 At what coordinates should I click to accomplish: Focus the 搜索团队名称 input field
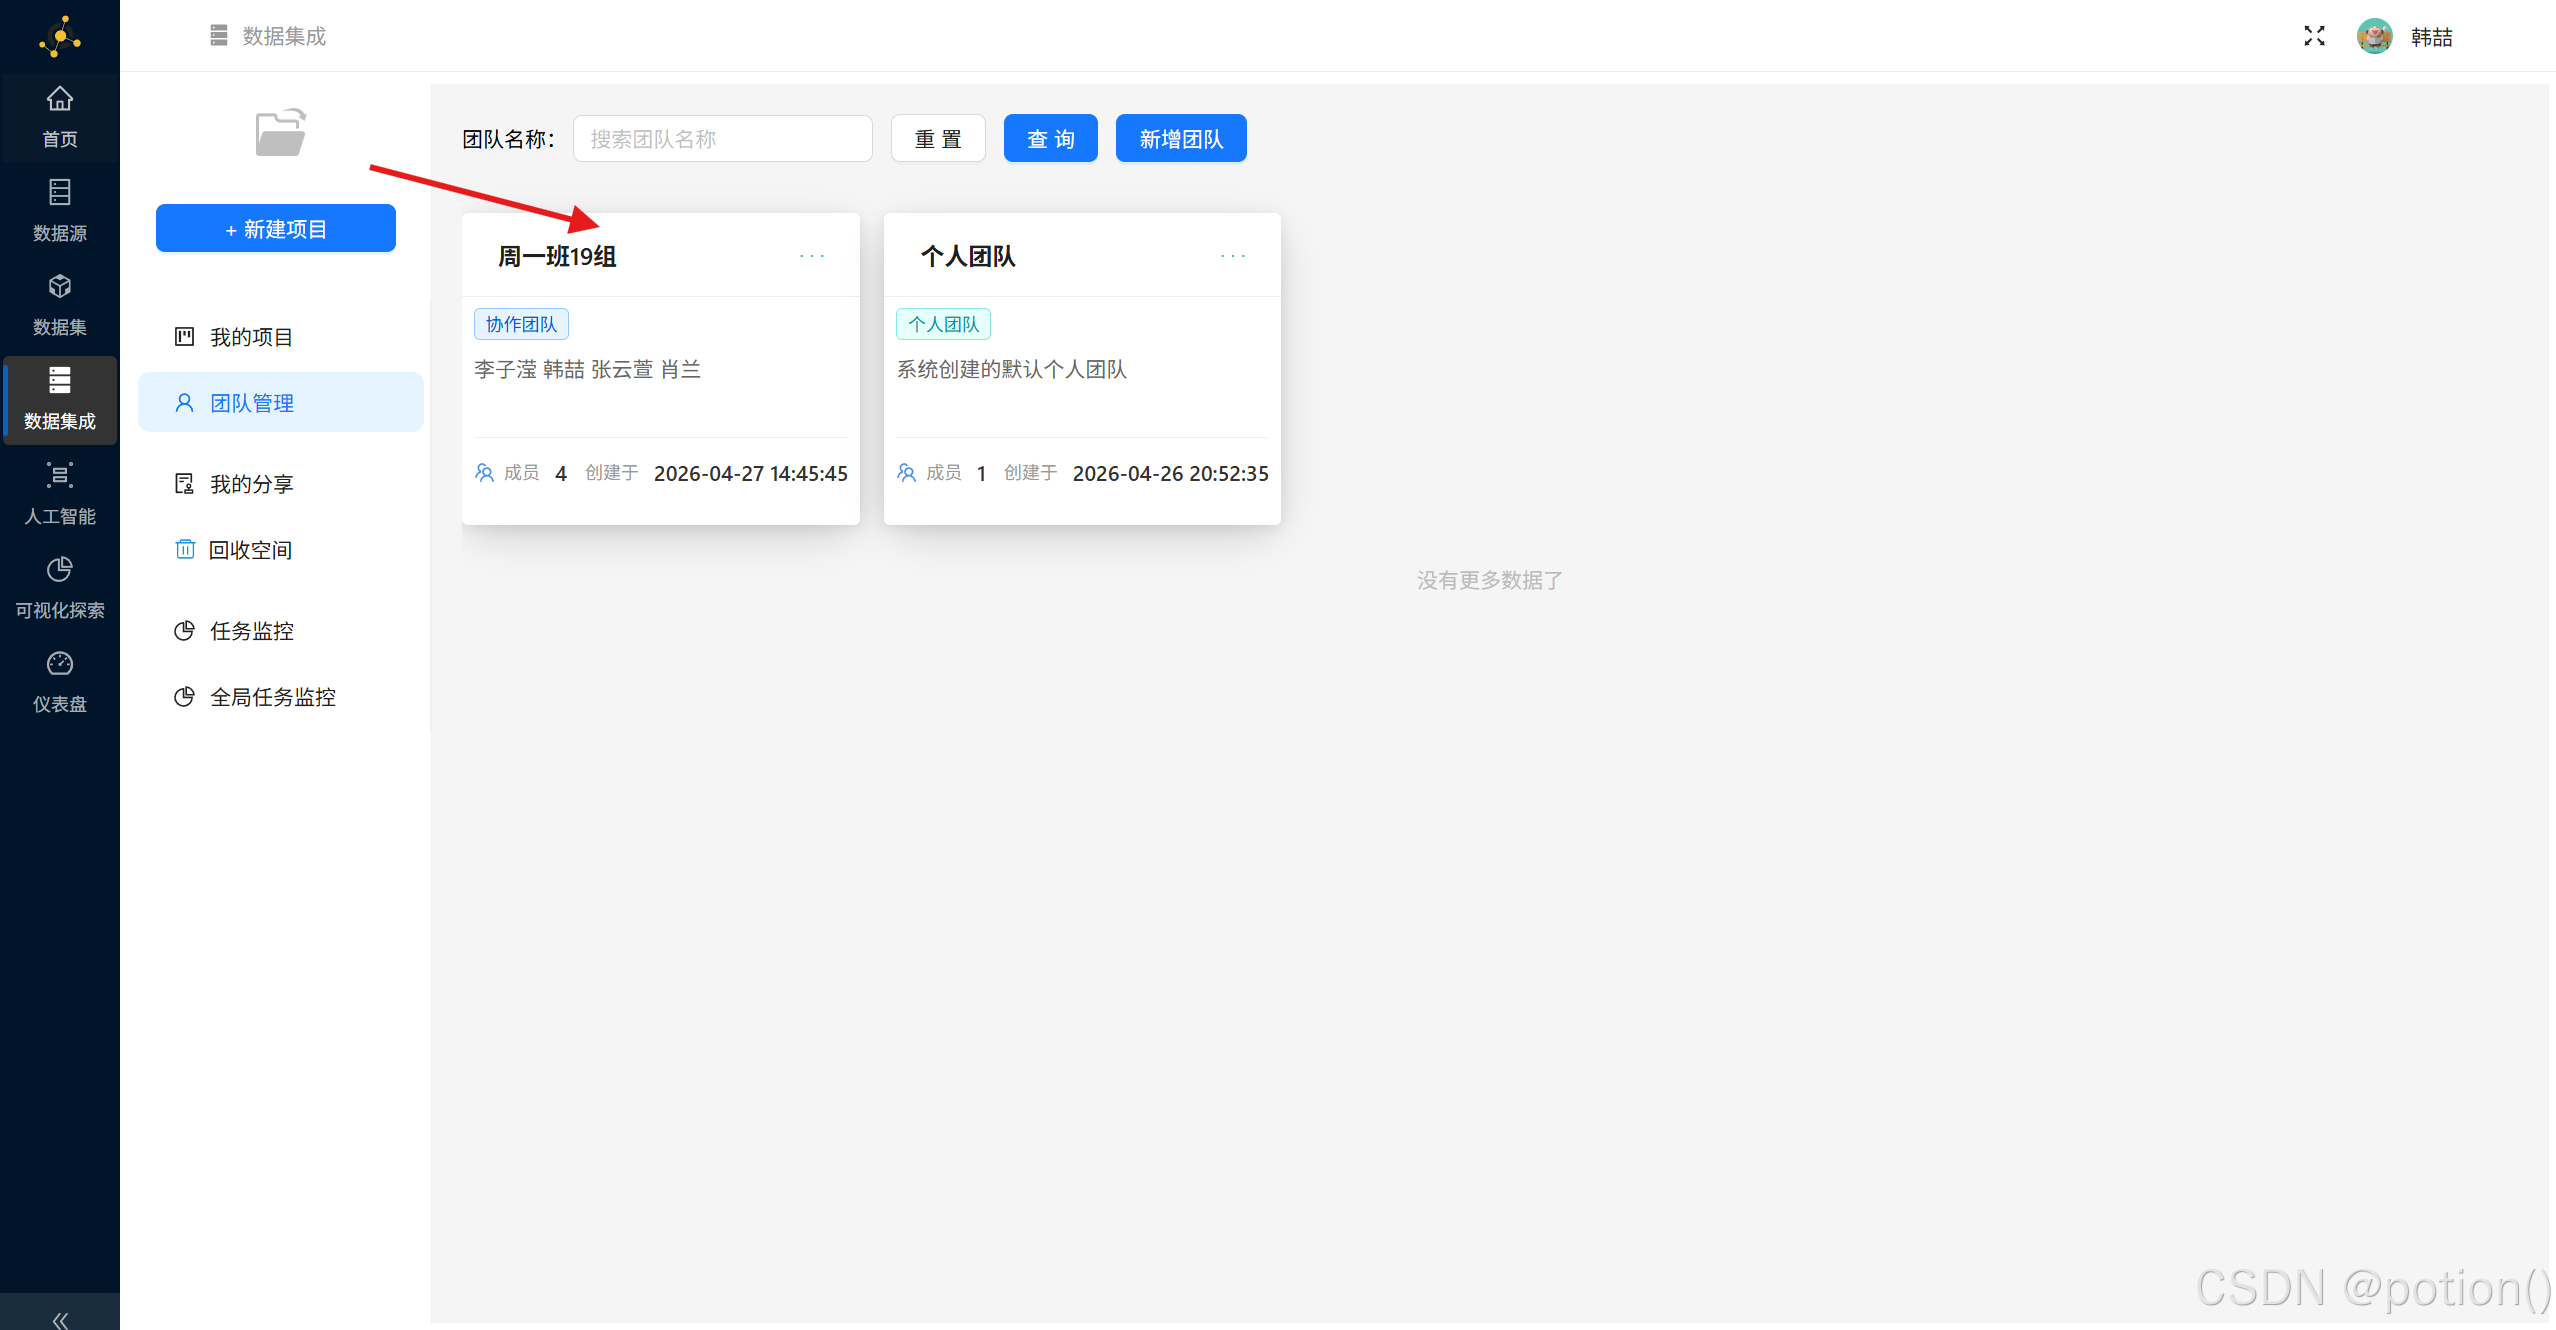(x=722, y=139)
